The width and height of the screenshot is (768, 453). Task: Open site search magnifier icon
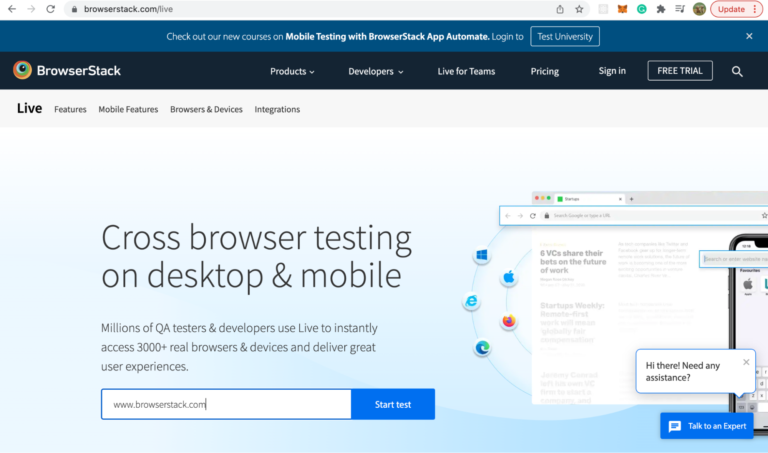tap(737, 72)
